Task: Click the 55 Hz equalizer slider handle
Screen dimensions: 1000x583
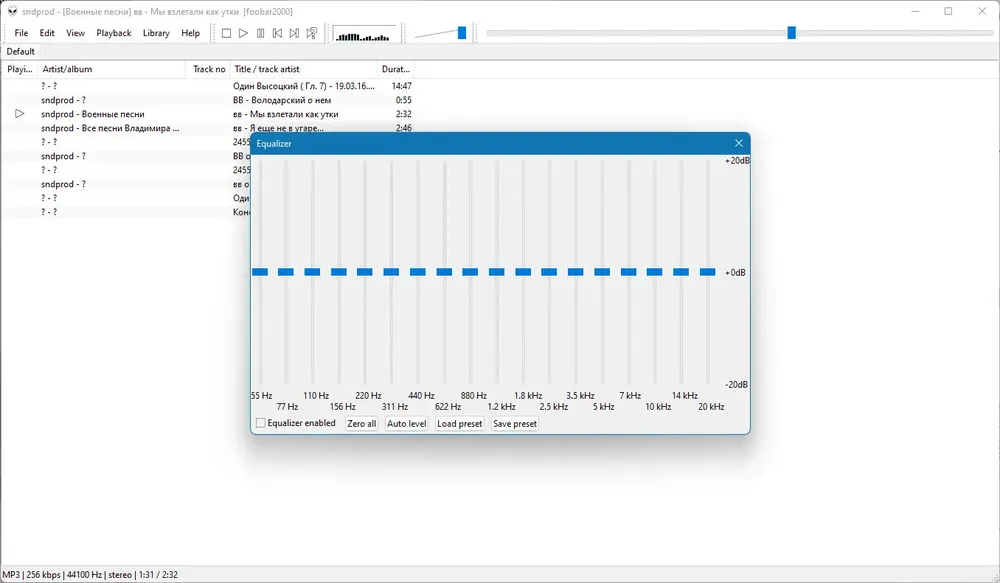Action: tap(260, 272)
